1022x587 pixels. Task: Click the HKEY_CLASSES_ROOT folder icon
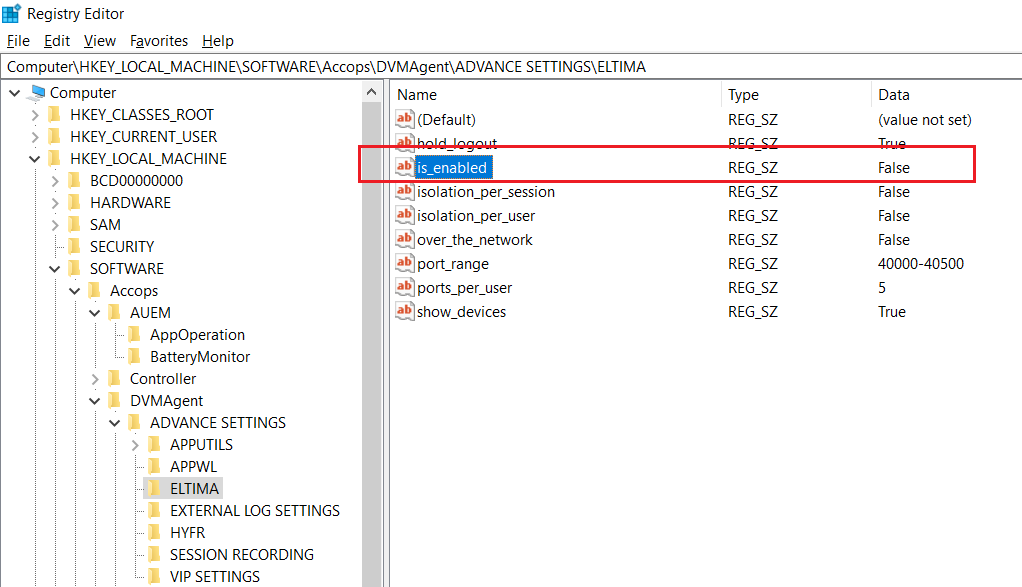(55, 115)
